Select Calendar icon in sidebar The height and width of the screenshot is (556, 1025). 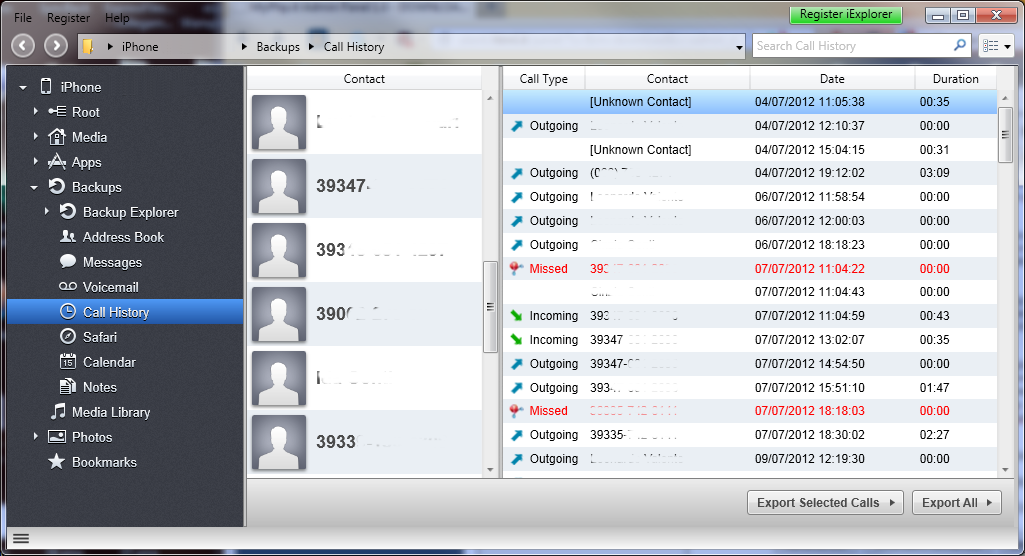(x=68, y=362)
